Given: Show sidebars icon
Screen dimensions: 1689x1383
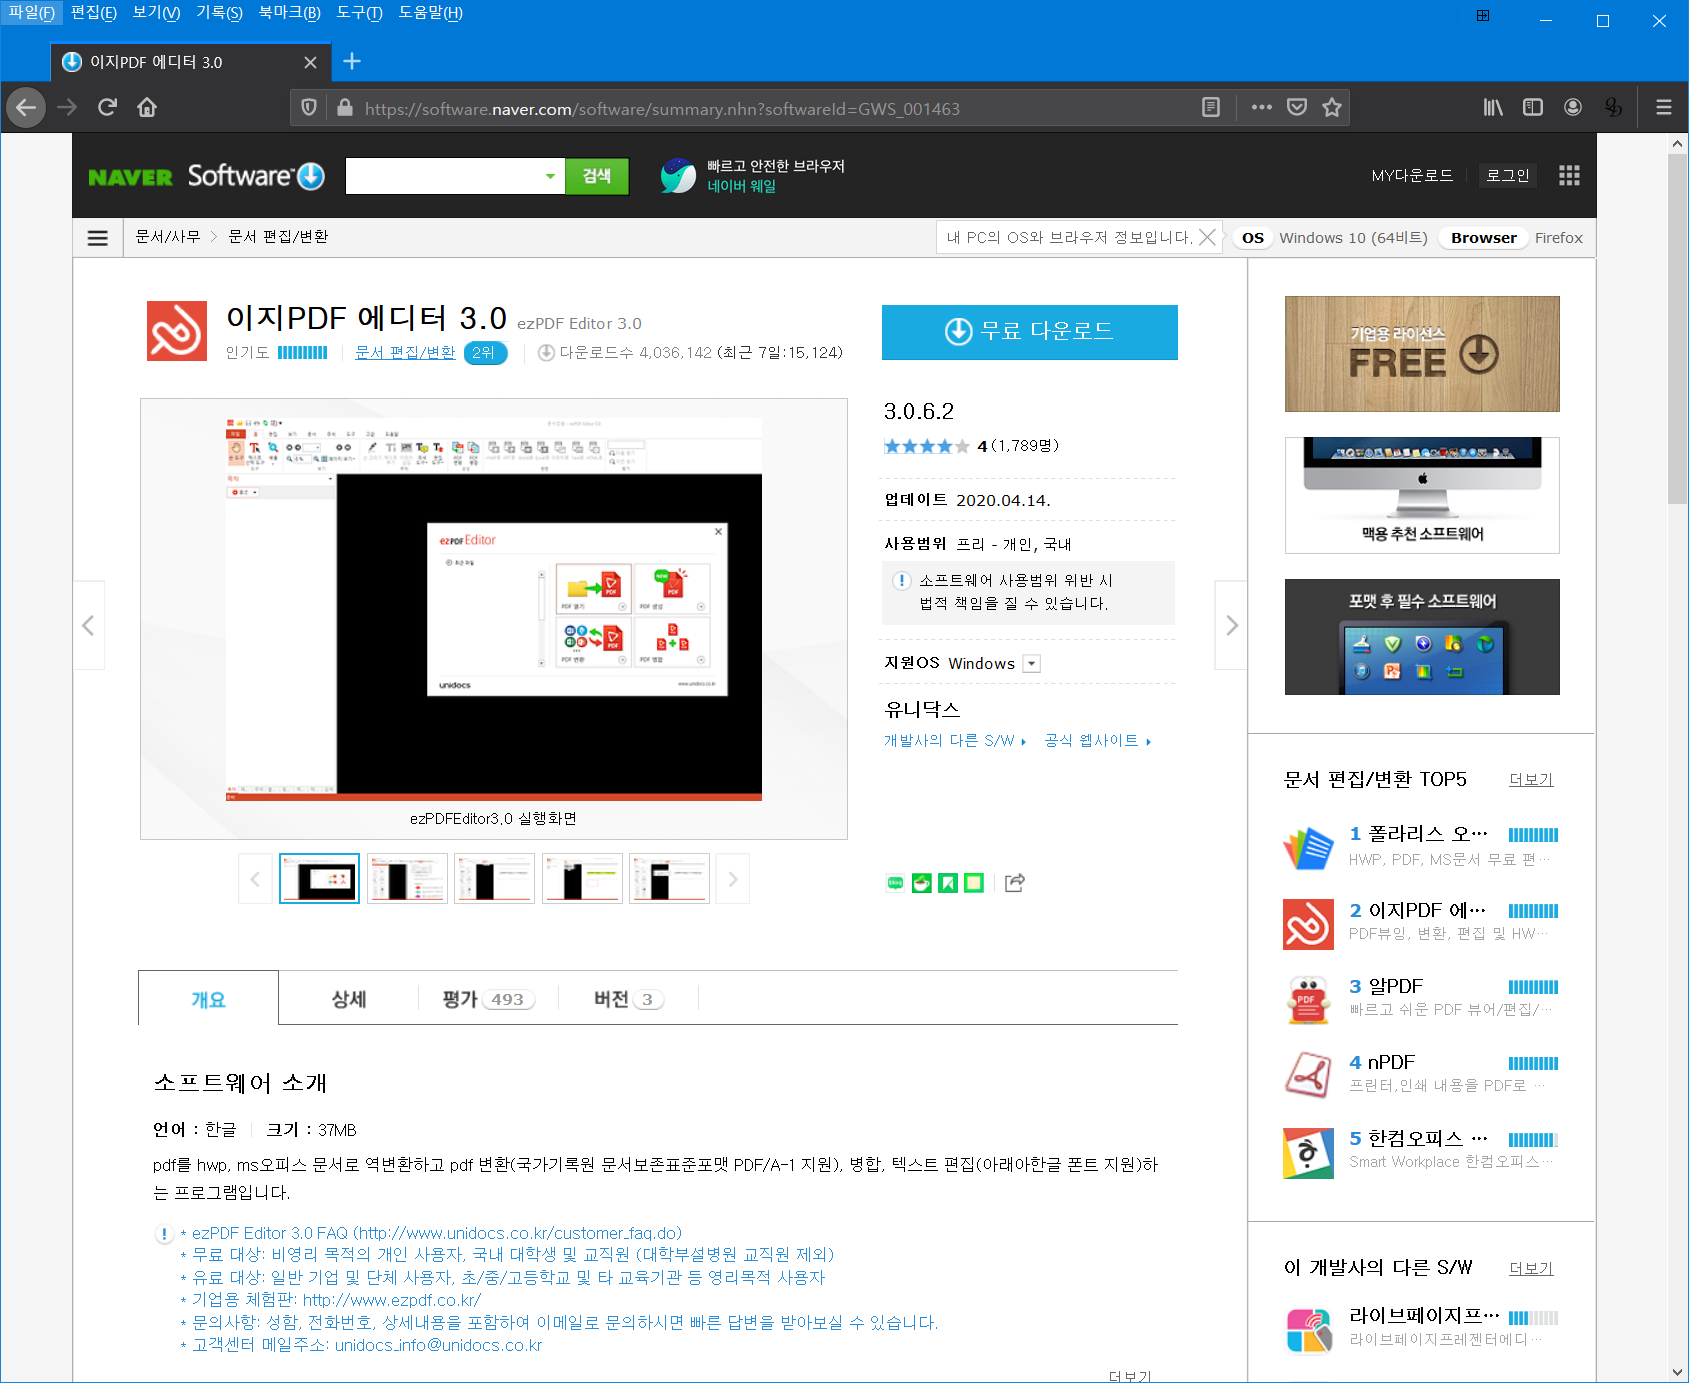Looking at the screenshot, I should pyautogui.click(x=1533, y=108).
